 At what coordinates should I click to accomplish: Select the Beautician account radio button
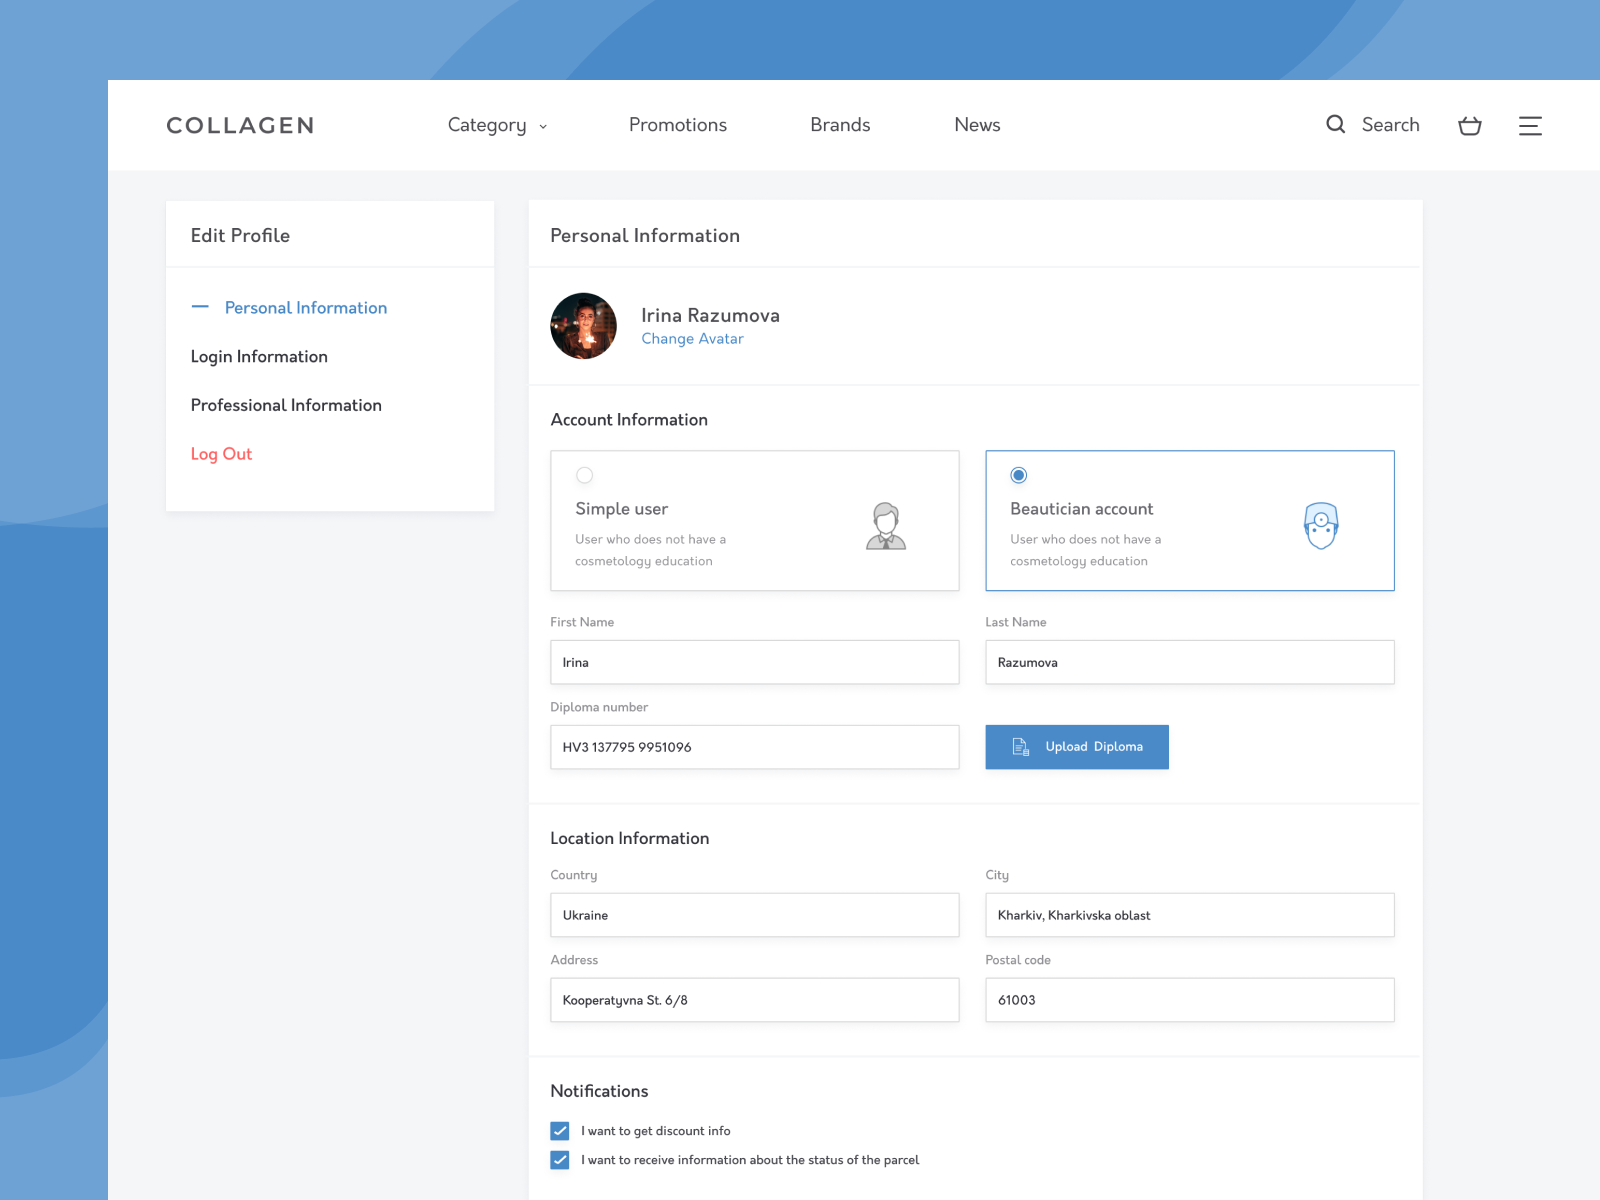pos(1019,475)
